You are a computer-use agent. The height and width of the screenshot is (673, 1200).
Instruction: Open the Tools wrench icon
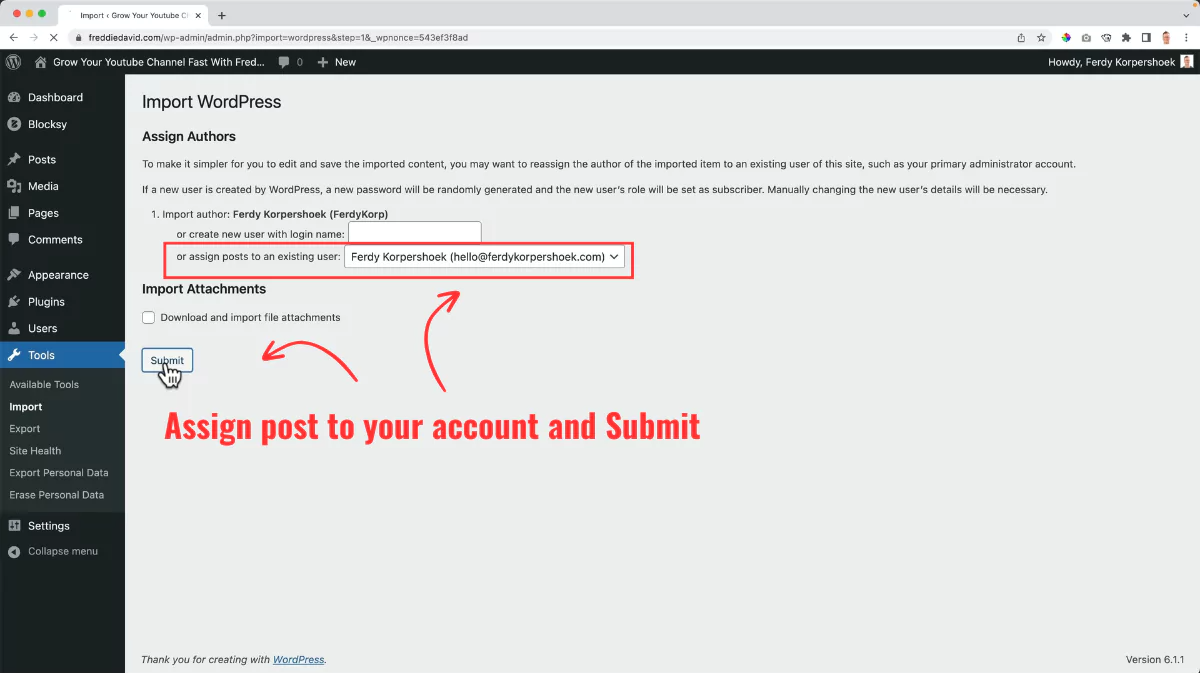[x=14, y=355]
